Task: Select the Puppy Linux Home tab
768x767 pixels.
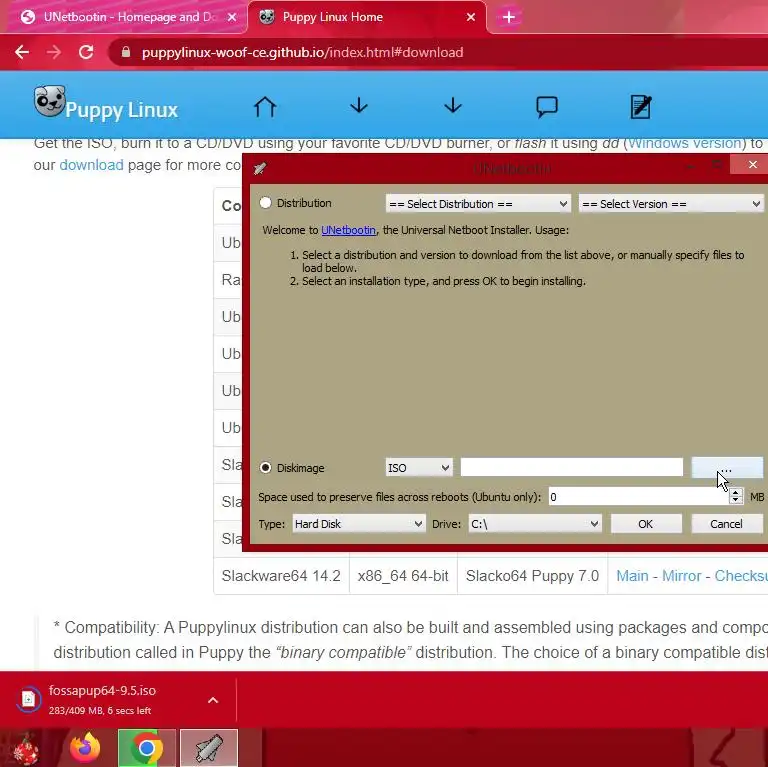Action: tap(367, 17)
